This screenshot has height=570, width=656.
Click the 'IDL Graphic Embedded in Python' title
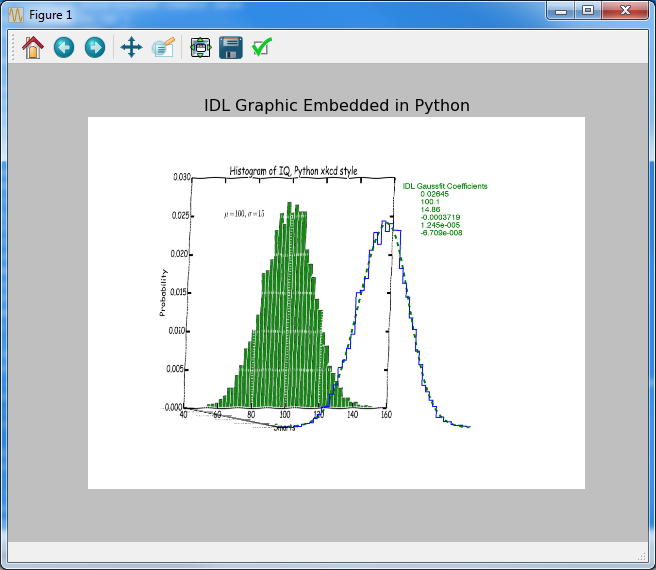336,105
